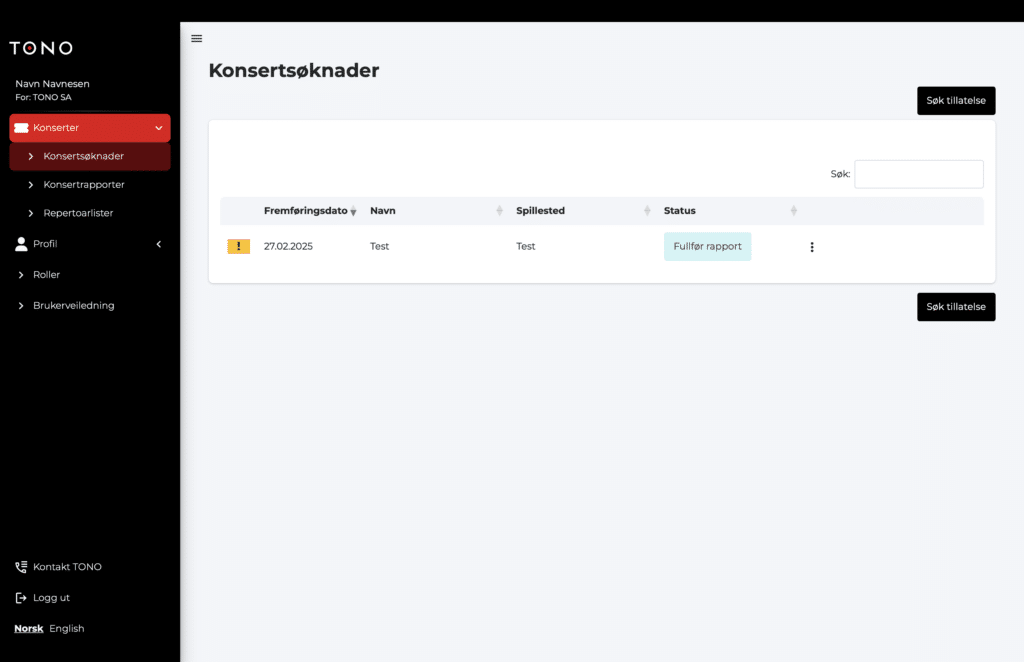Click the Logg ut exit icon

pos(22,597)
